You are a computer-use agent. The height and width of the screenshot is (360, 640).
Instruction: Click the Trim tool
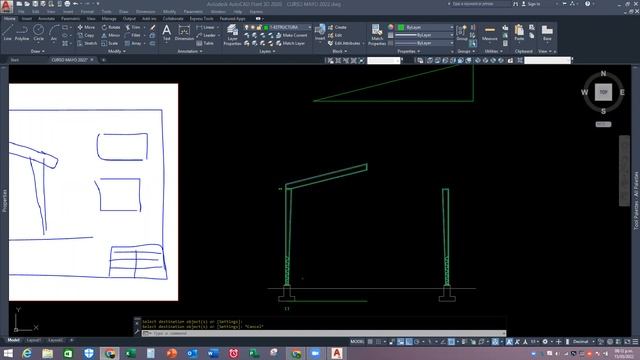[x=133, y=27]
